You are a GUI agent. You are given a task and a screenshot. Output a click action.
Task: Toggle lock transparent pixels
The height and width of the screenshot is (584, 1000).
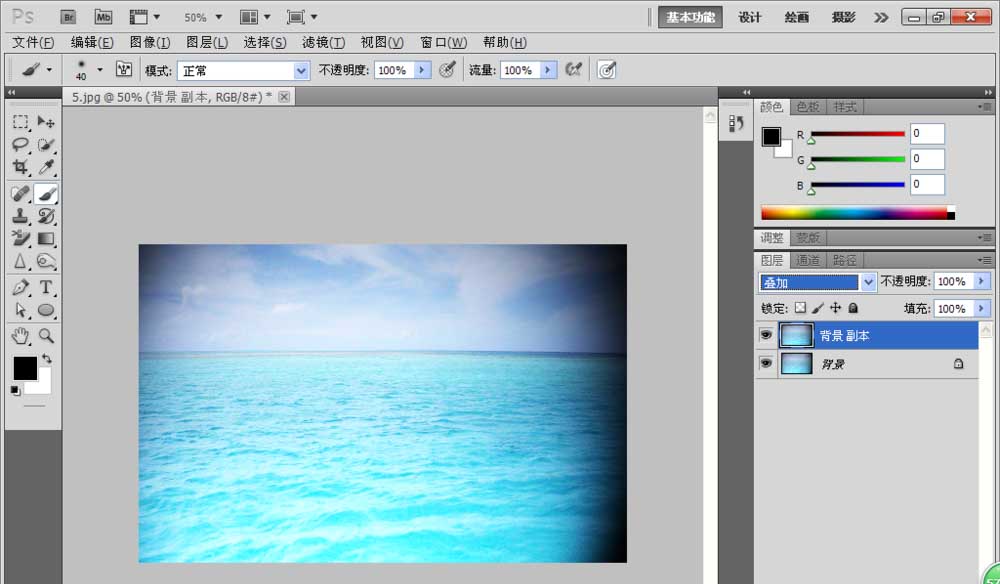(x=800, y=308)
